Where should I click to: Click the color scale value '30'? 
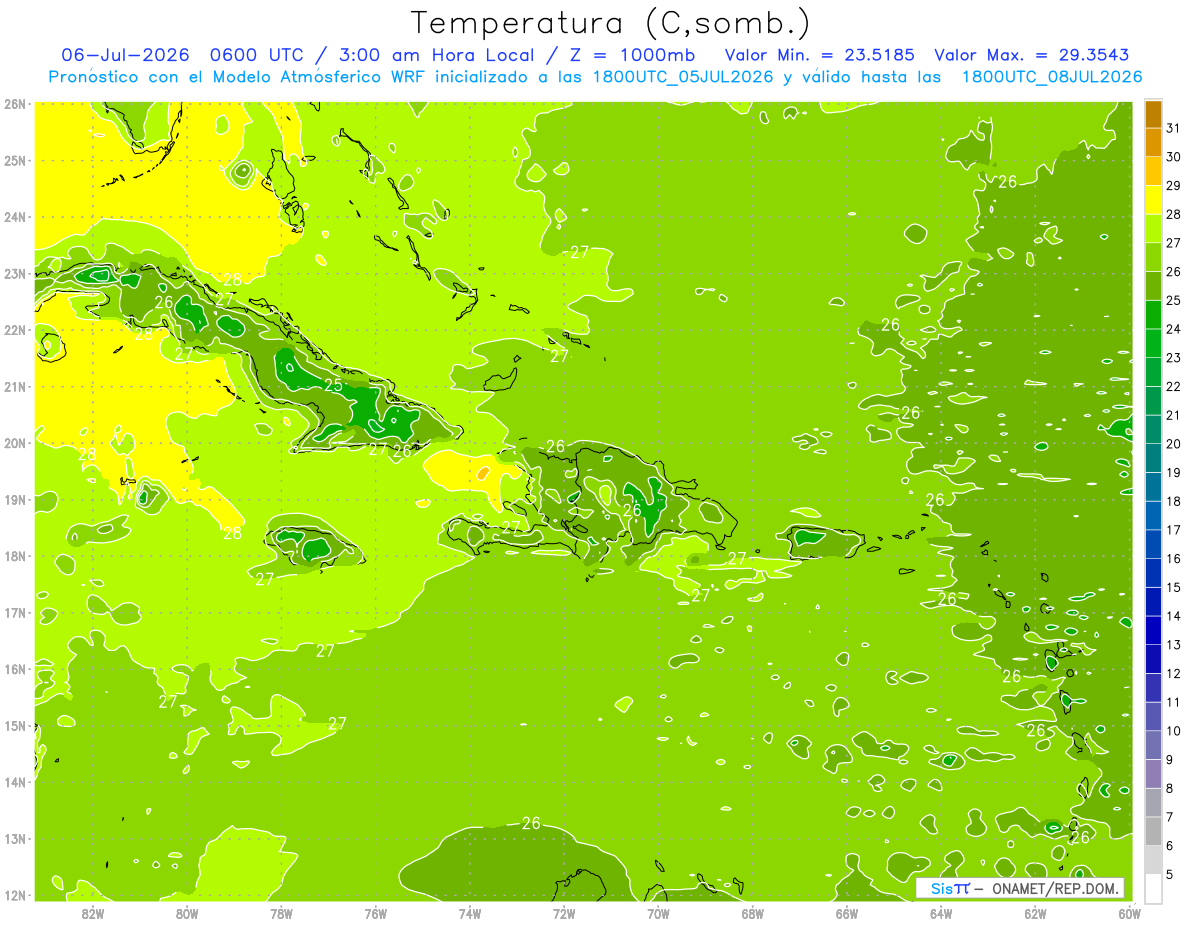(x=1173, y=157)
